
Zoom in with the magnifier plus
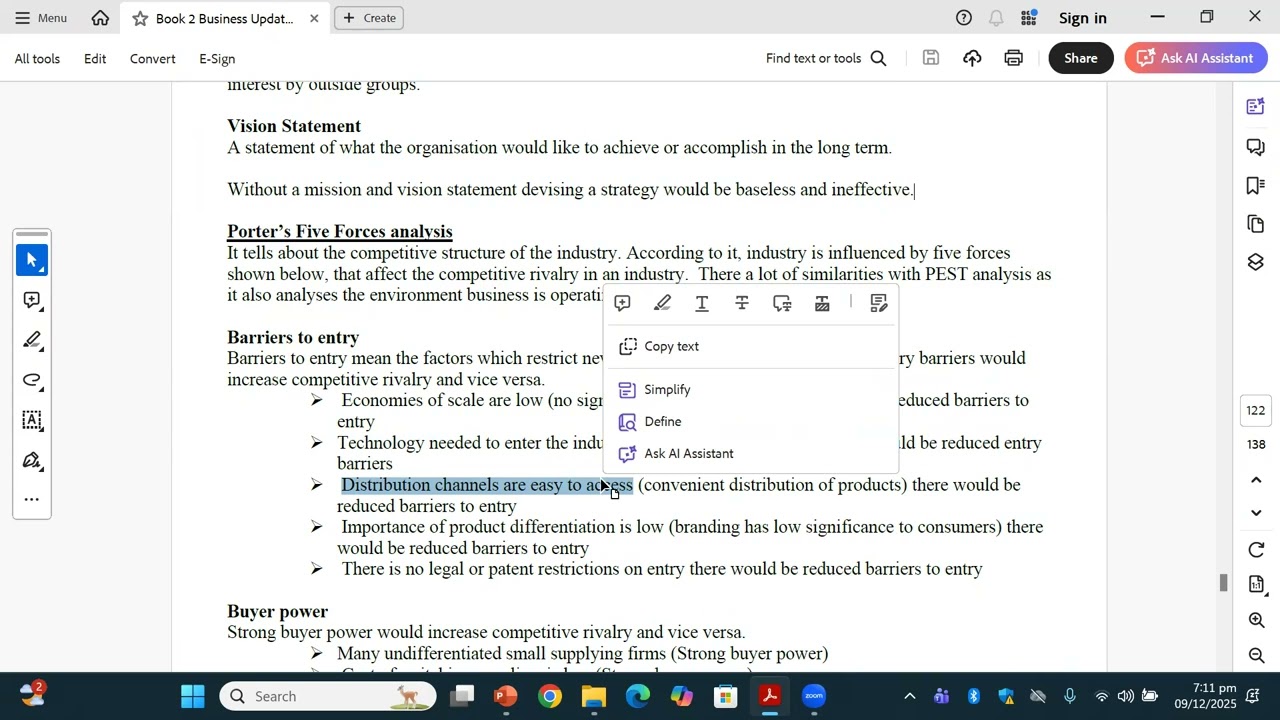pyautogui.click(x=1257, y=620)
